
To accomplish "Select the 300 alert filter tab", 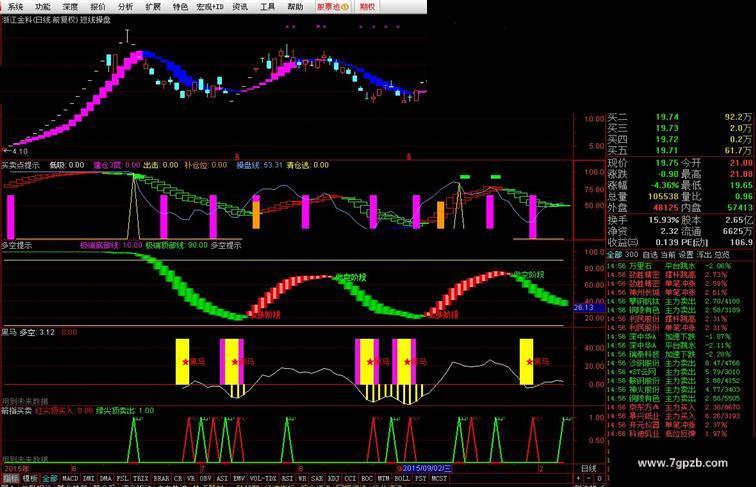I will coord(631,255).
